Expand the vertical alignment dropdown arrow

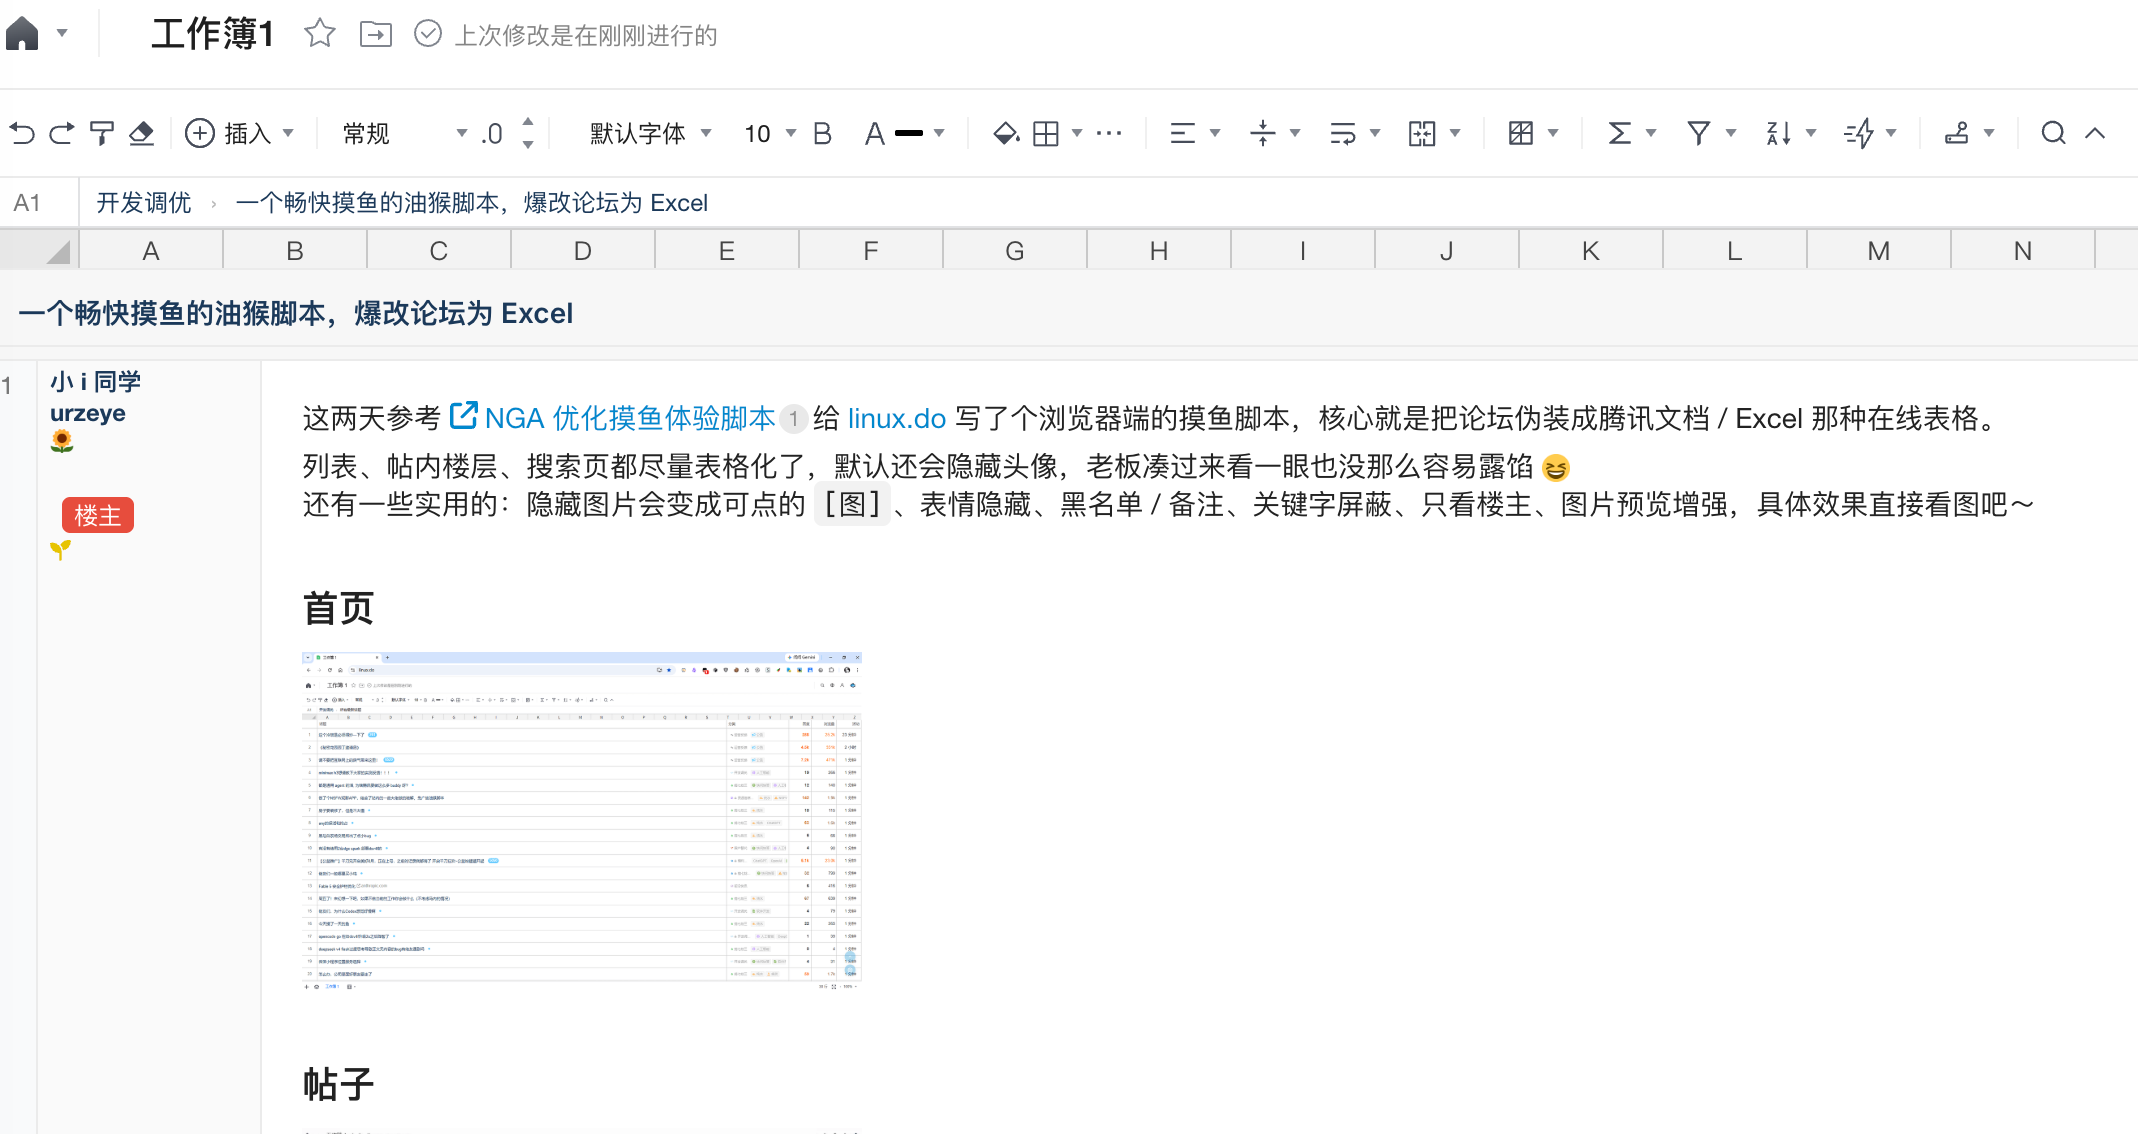pos(1295,133)
